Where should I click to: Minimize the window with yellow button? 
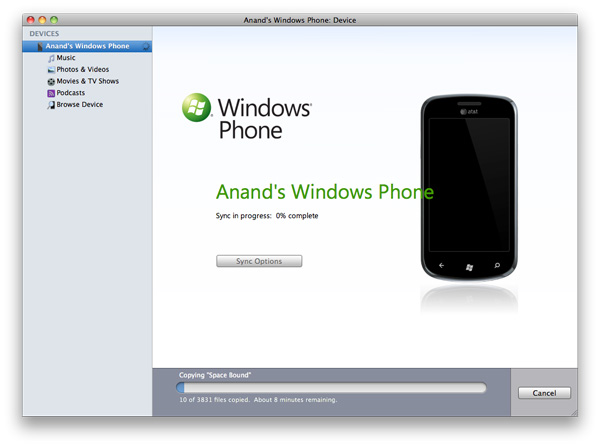[x=42, y=20]
